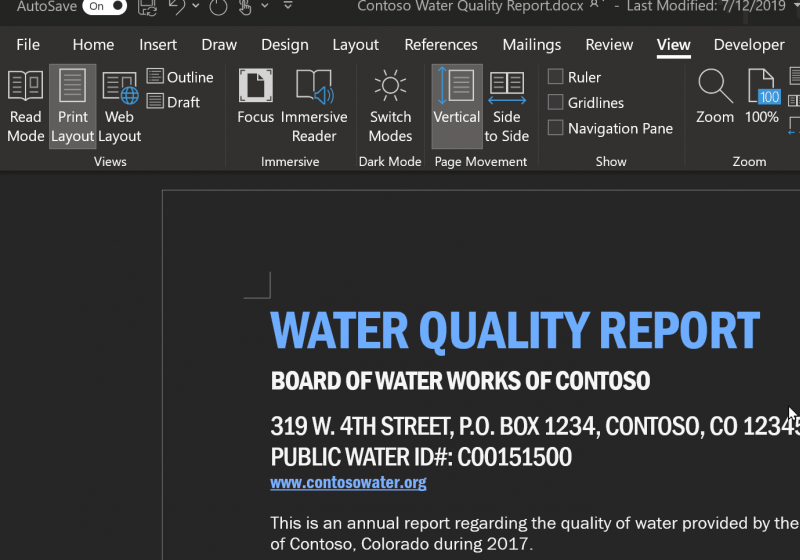Toggle the AutoSave switch off
This screenshot has width=800, height=560.
[105, 7]
